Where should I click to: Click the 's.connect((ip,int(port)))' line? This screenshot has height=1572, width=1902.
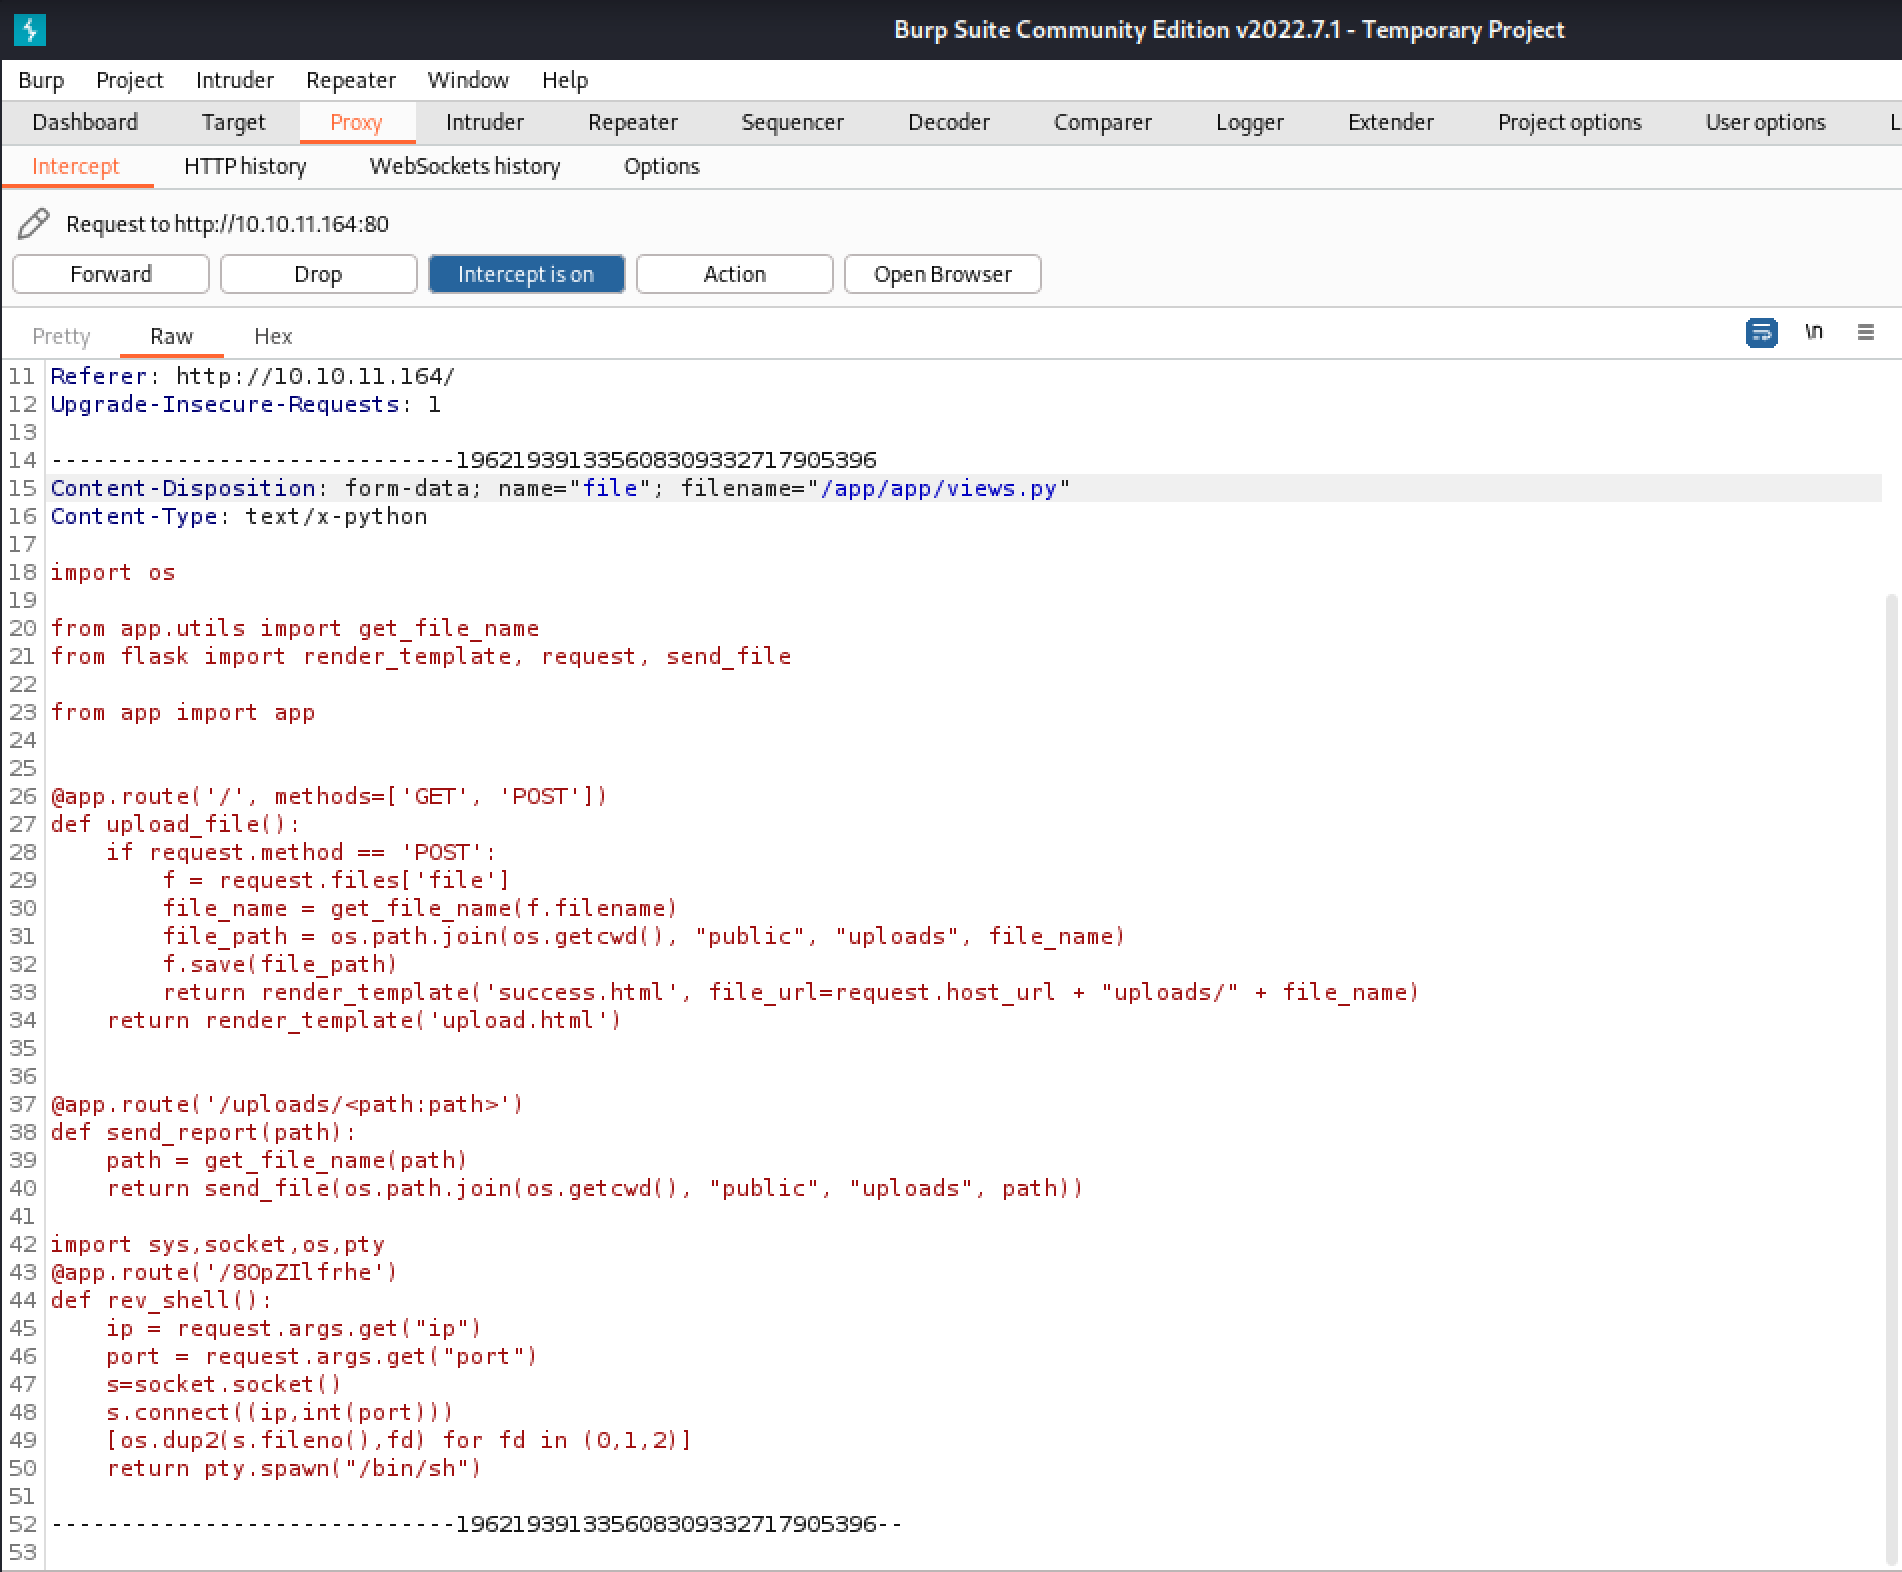pos(280,1412)
